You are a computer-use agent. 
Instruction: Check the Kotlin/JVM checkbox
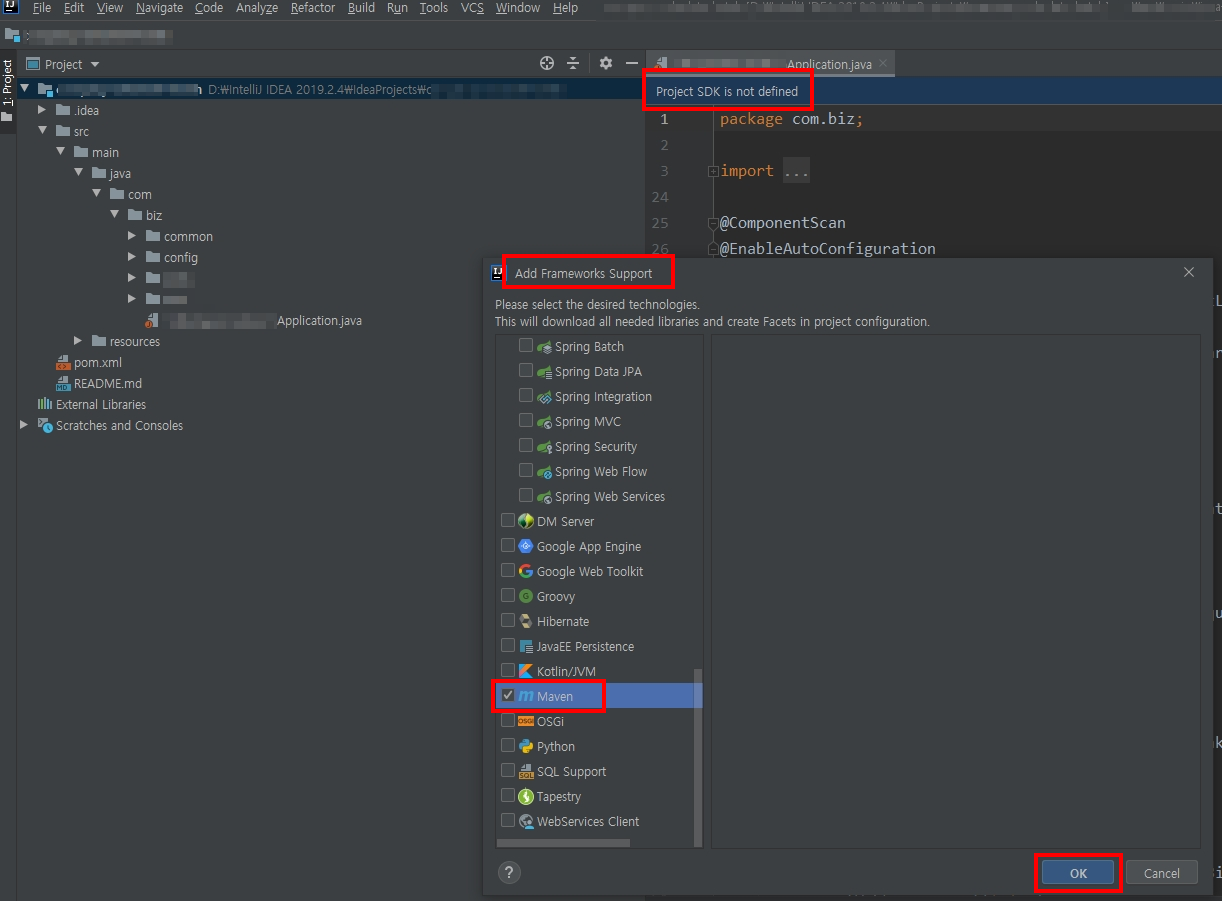tap(508, 670)
